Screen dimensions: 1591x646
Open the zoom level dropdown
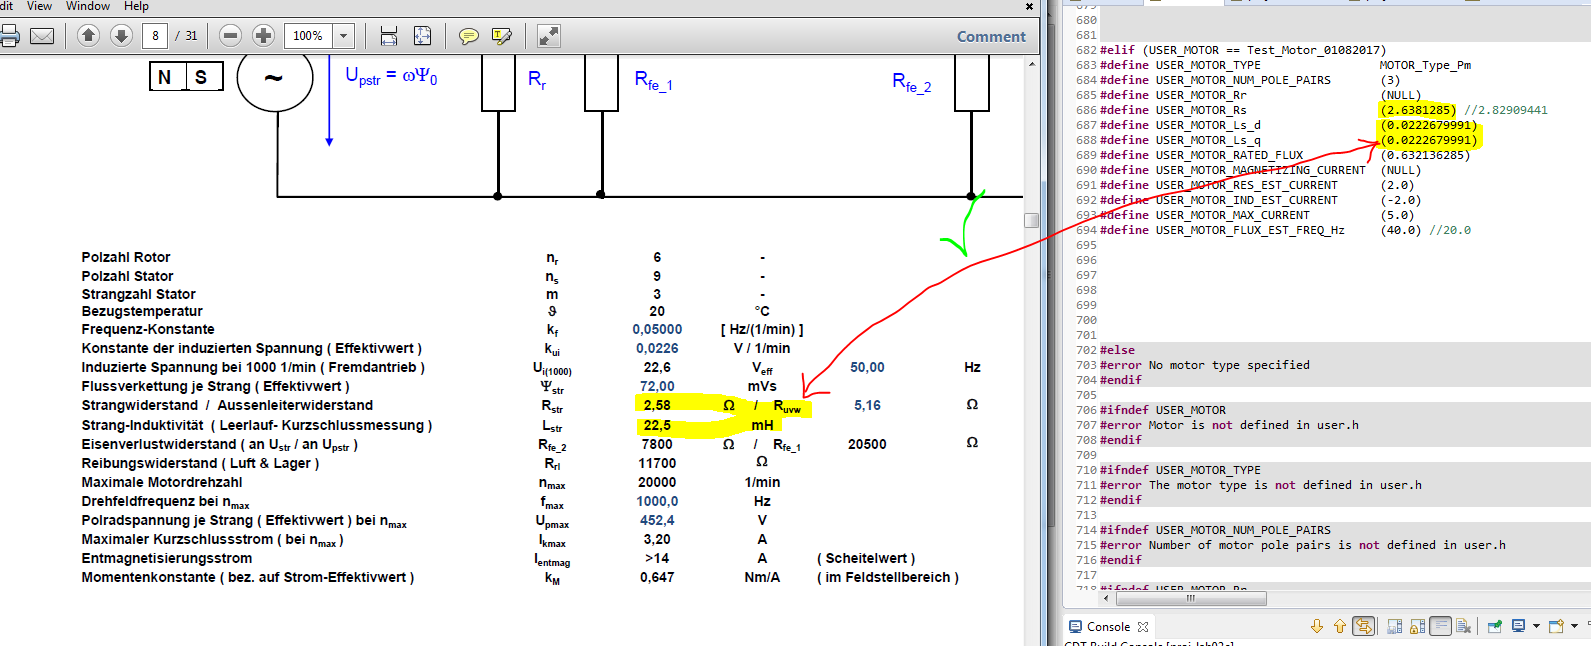tap(343, 36)
